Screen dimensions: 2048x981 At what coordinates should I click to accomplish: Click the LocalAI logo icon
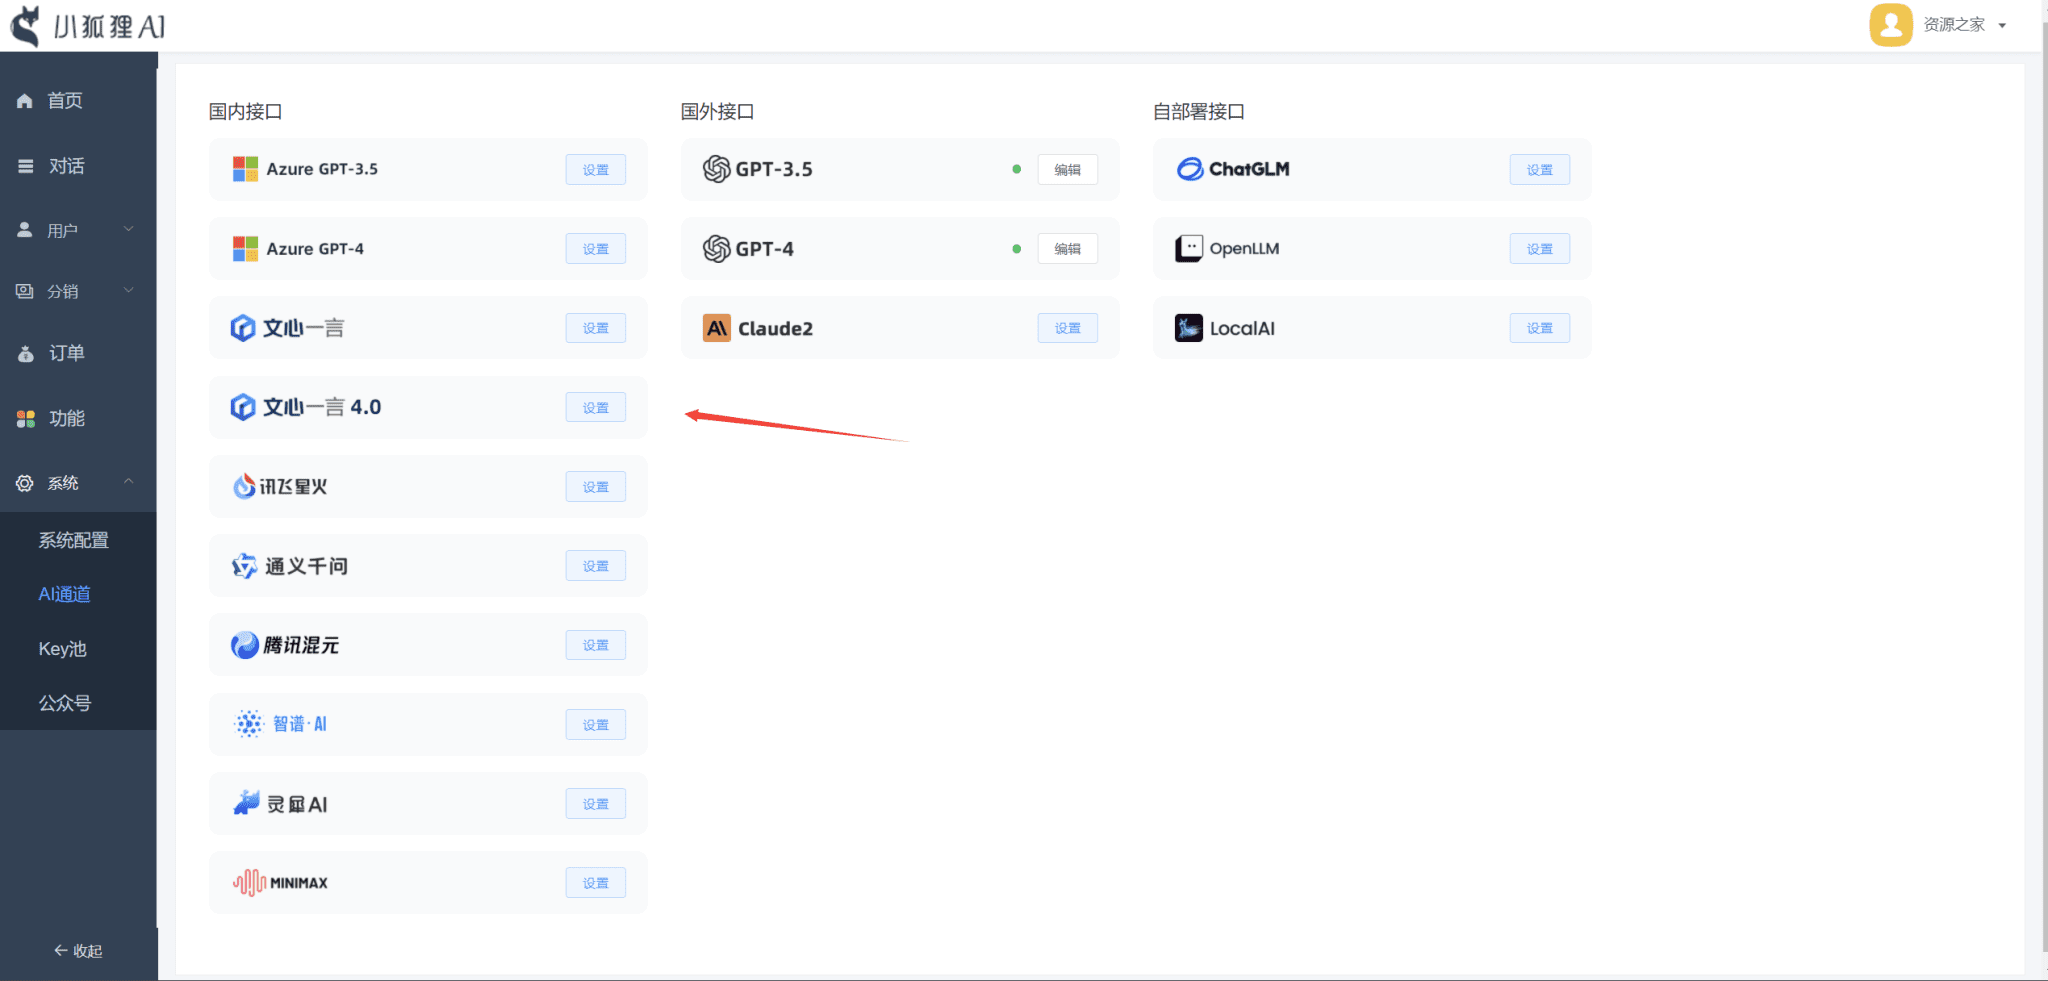tap(1189, 328)
